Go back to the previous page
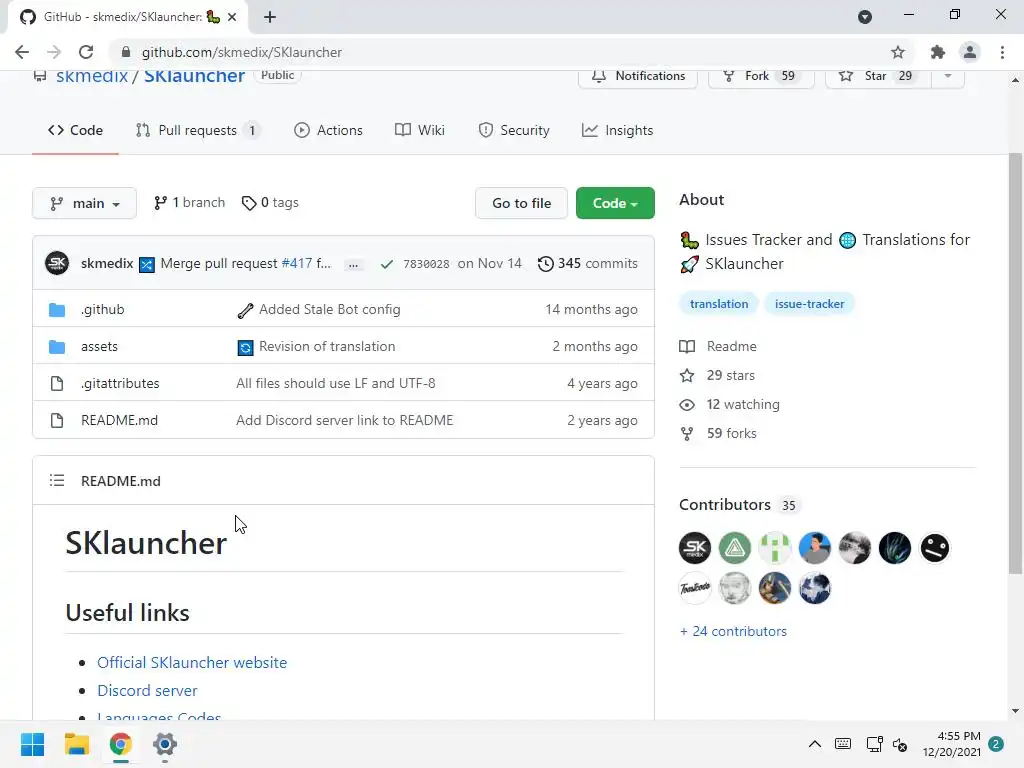The height and width of the screenshot is (768, 1024). 22,52
